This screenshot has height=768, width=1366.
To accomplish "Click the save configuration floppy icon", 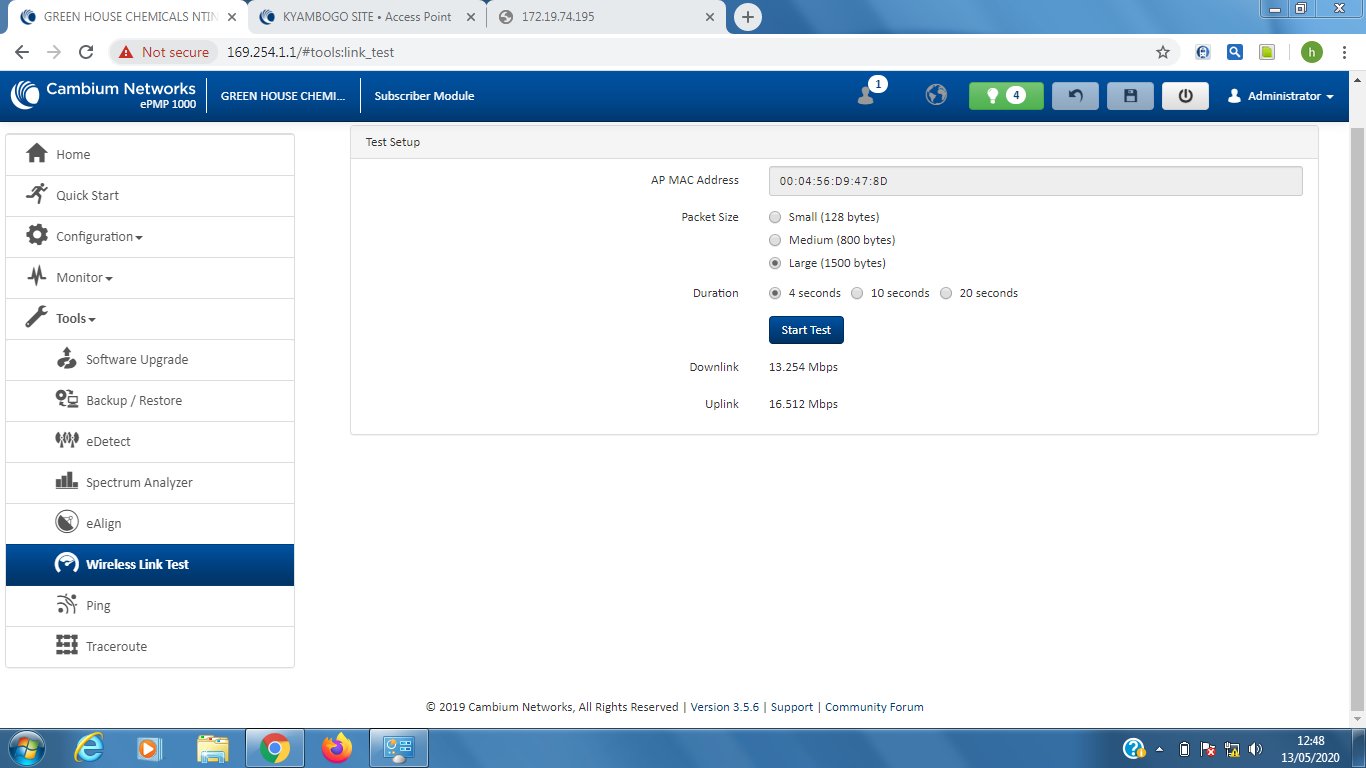I will point(1130,96).
